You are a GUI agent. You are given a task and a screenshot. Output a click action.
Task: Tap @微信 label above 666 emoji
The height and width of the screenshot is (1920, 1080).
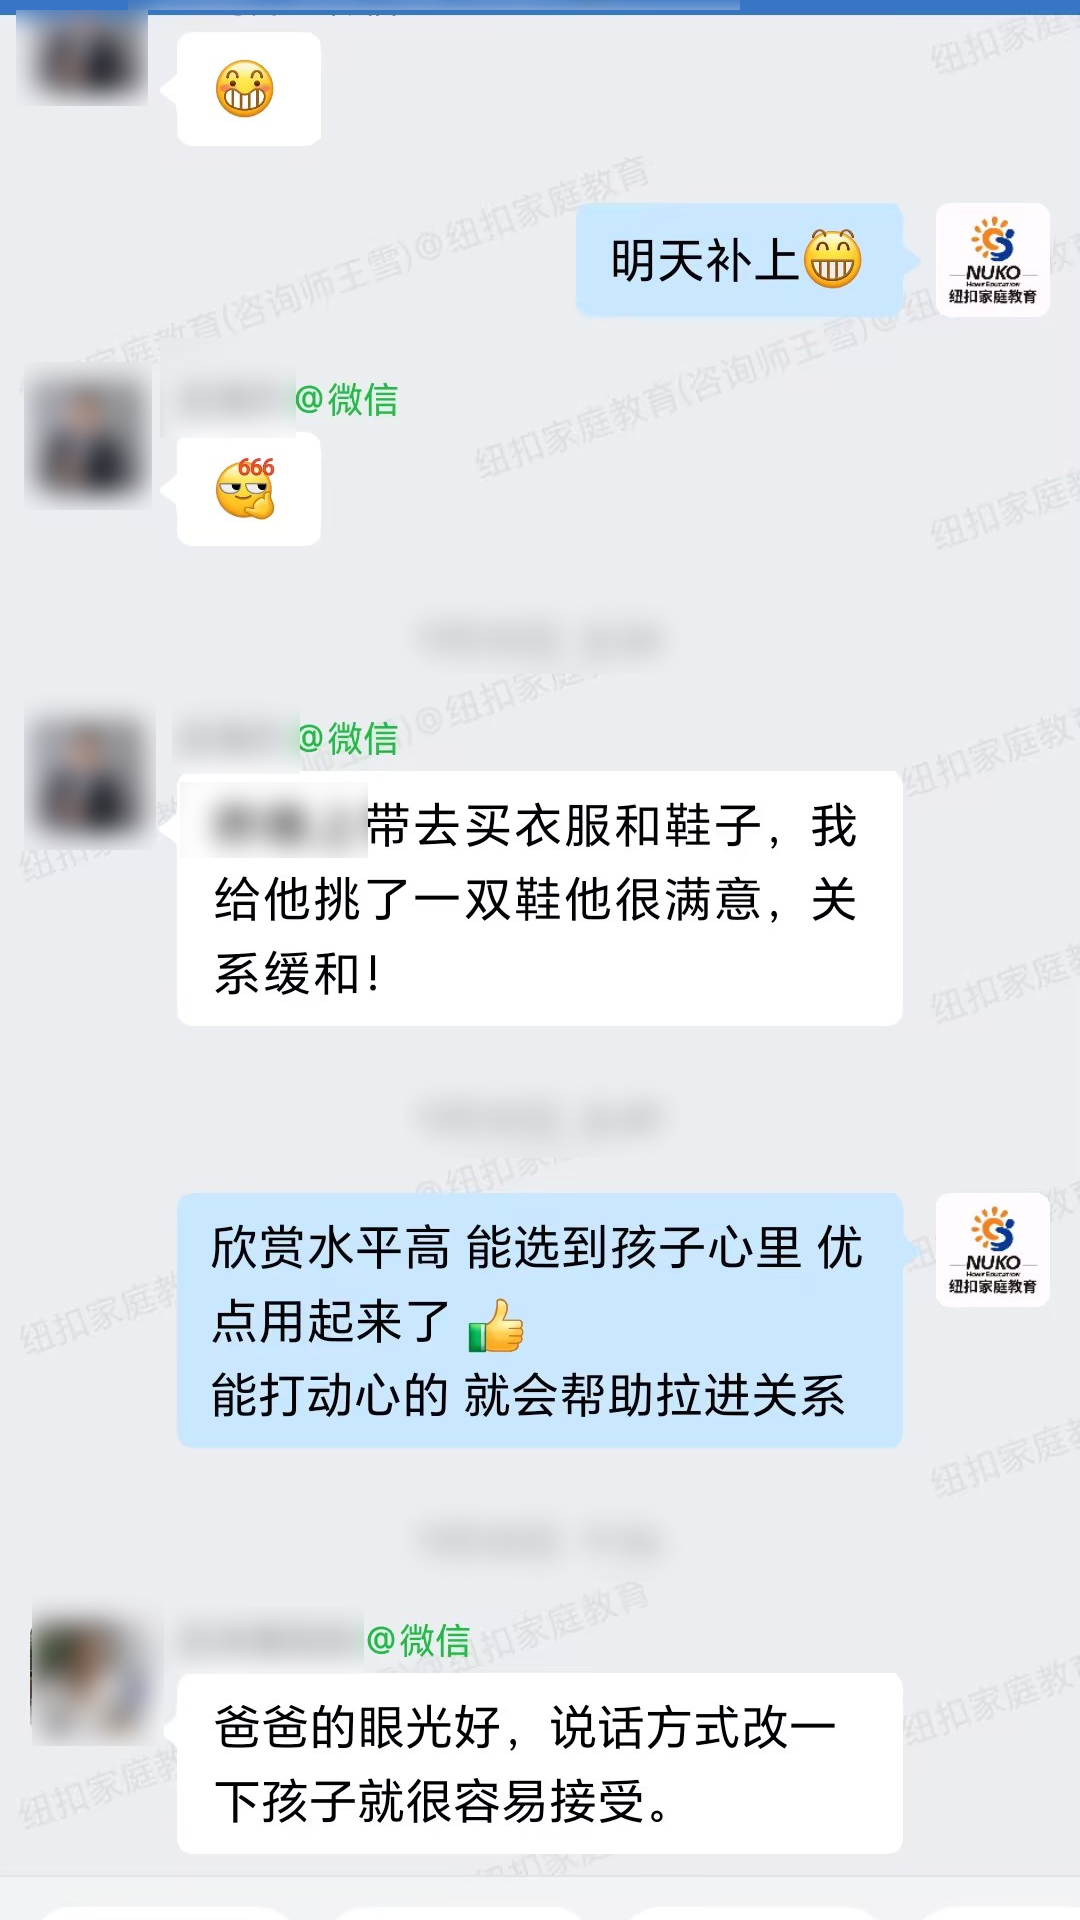[346, 400]
